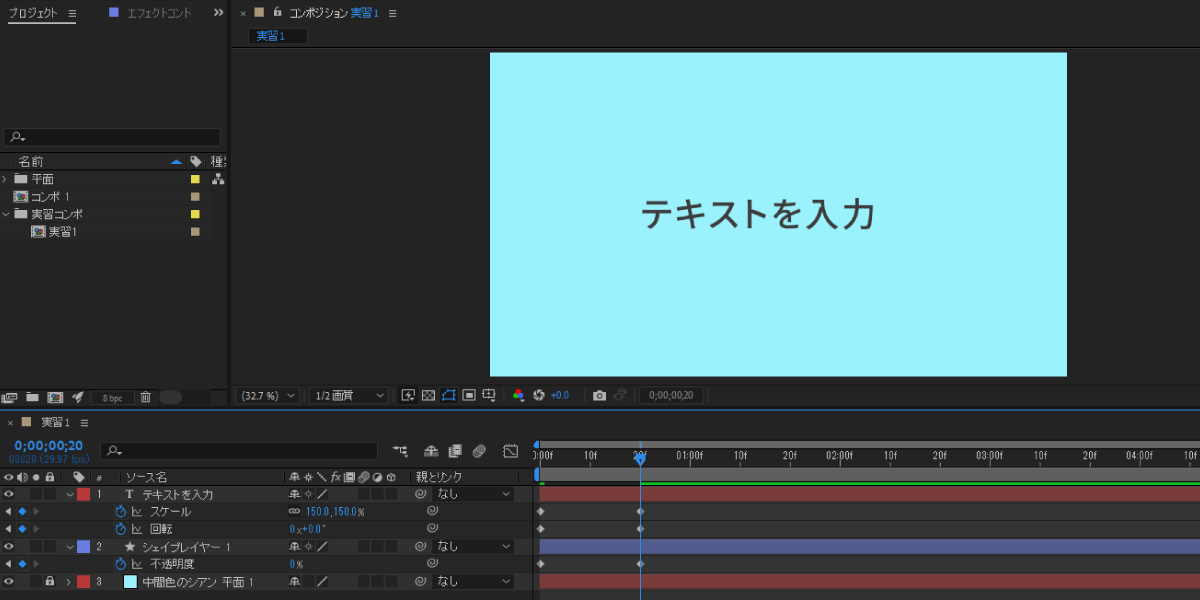This screenshot has height=600, width=1200.
Task: Collapse テキストを入力 layer properties
Action: [69, 494]
